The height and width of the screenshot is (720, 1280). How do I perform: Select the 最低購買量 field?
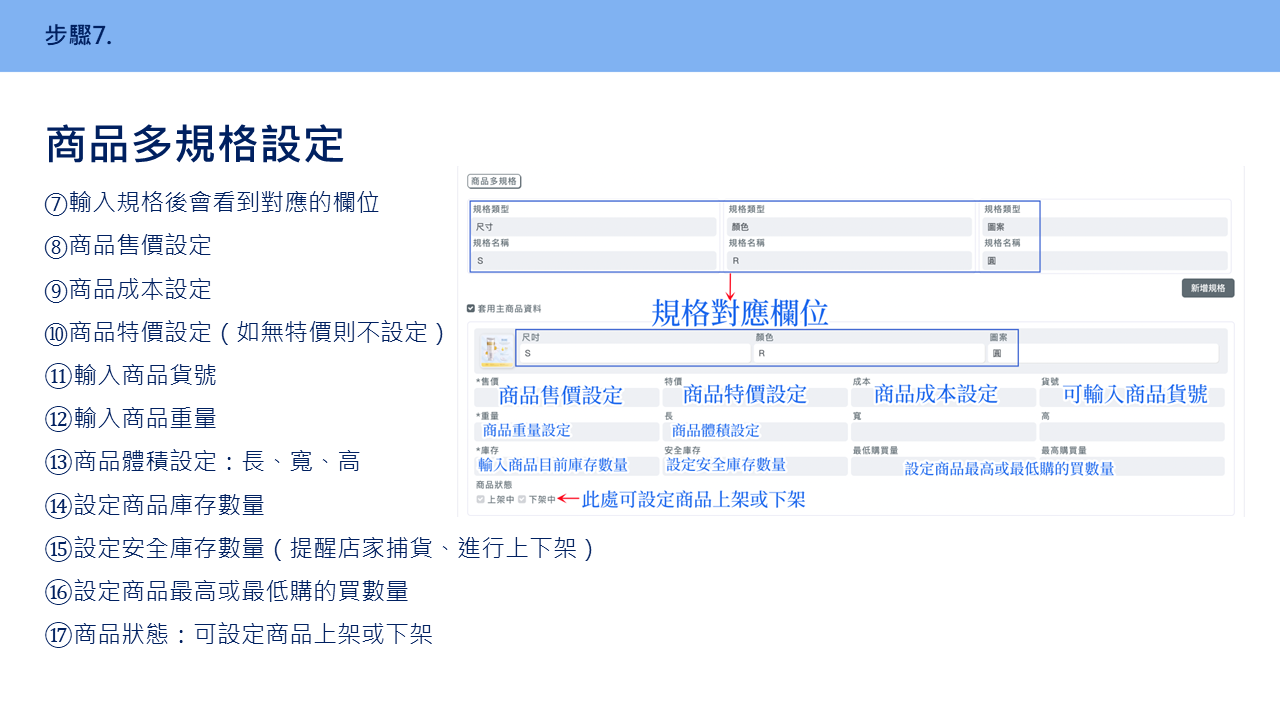tap(943, 466)
